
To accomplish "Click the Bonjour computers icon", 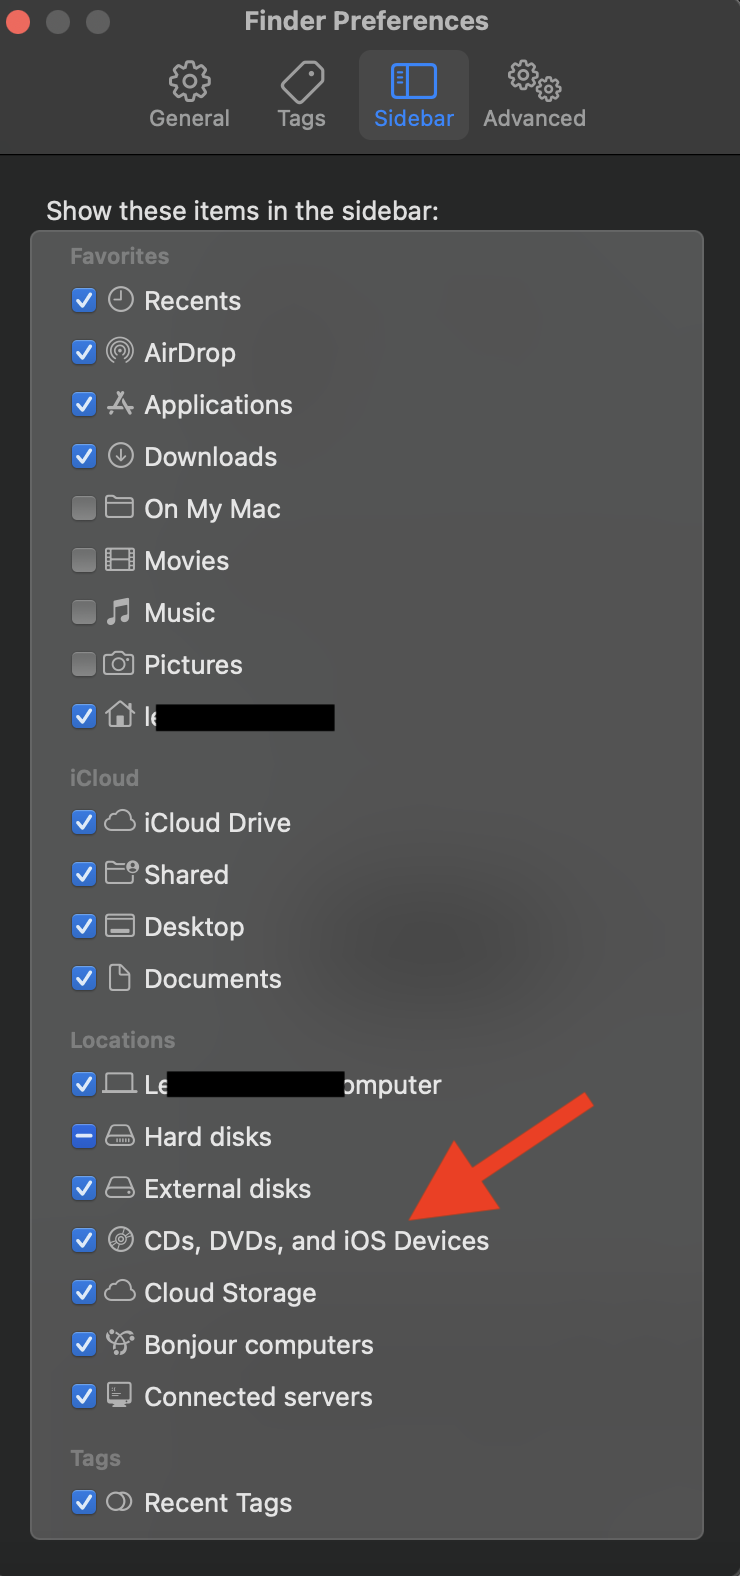I will coord(120,1344).
